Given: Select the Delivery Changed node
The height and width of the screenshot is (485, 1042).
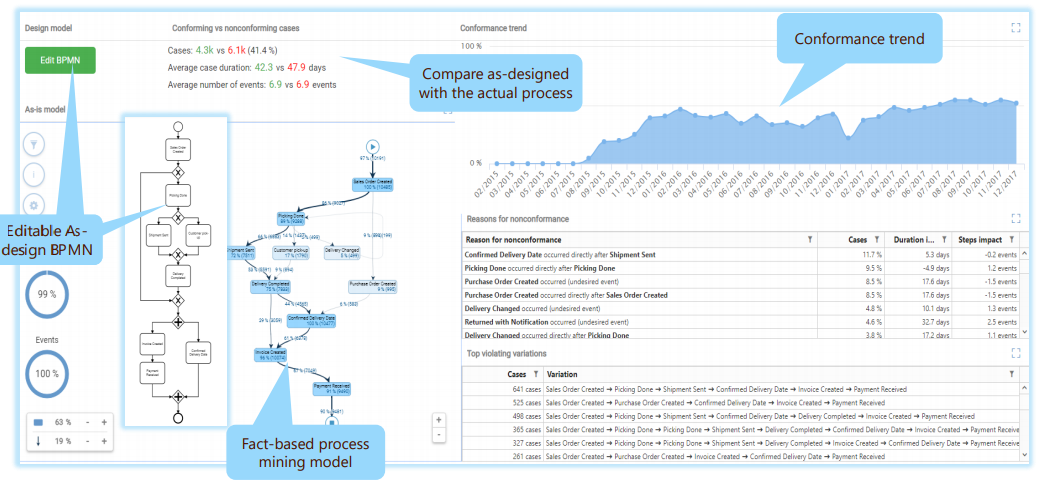Looking at the screenshot, I should click(x=341, y=252).
